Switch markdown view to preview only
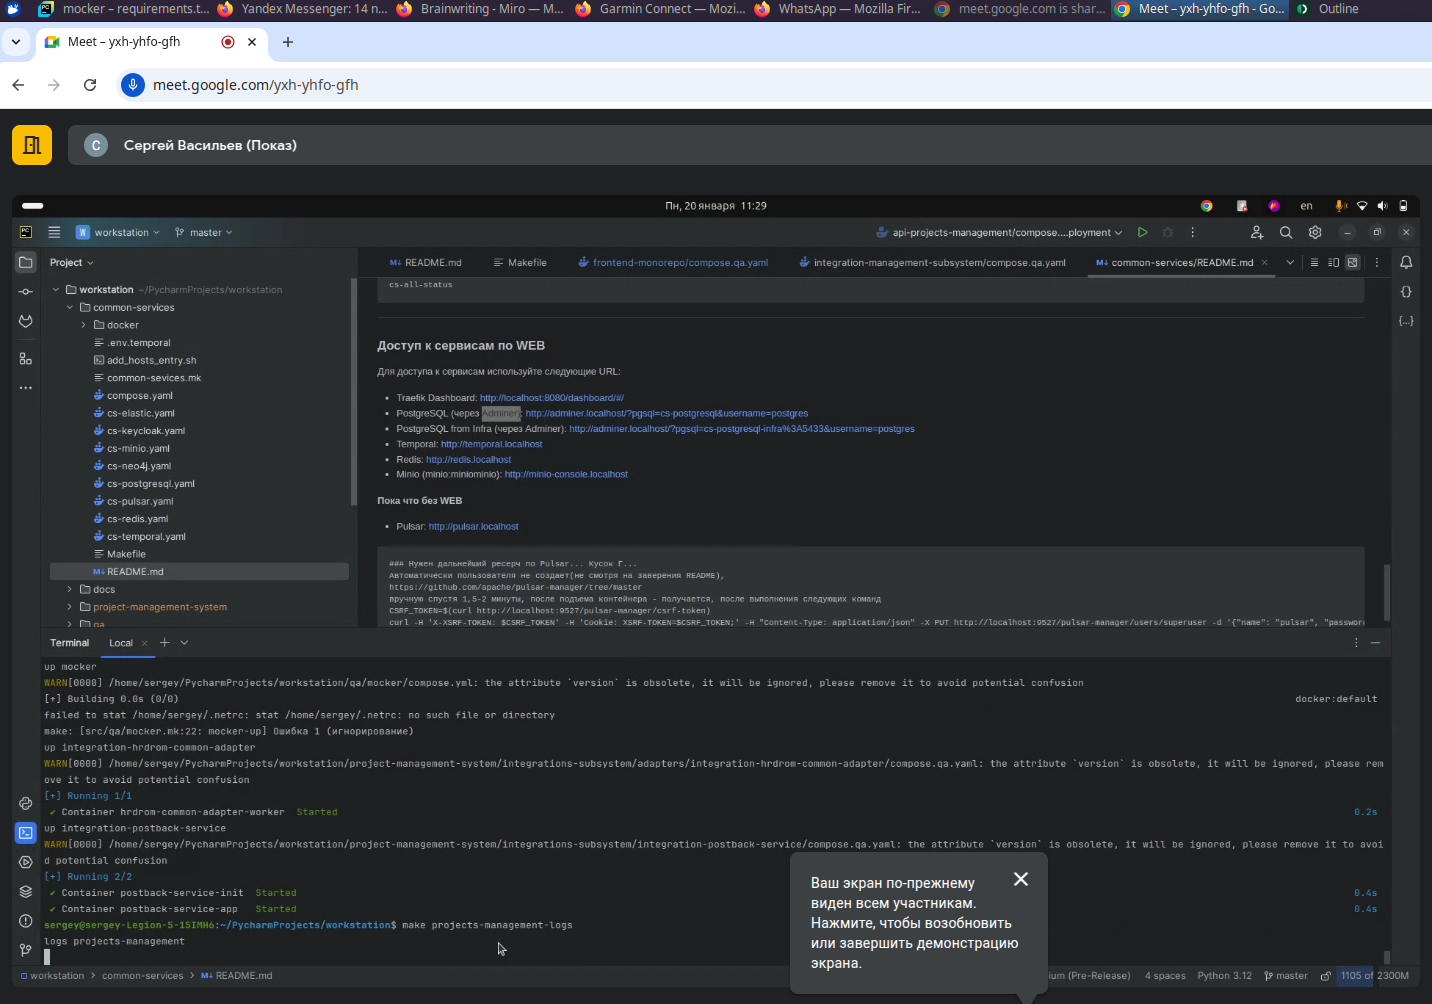Screen dimensions: 1432x1004 click(x=1352, y=263)
